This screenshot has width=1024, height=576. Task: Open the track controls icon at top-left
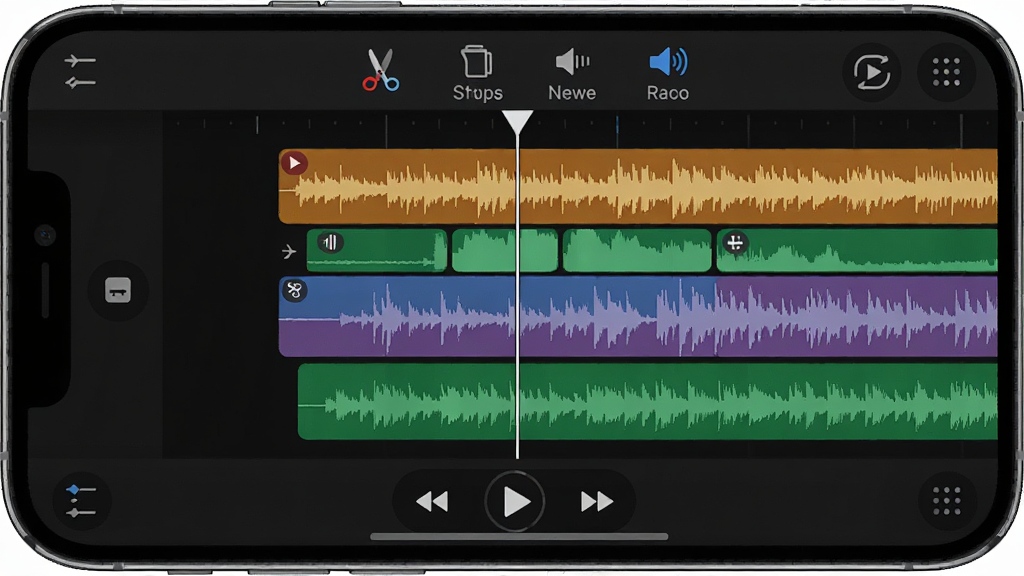(80, 71)
